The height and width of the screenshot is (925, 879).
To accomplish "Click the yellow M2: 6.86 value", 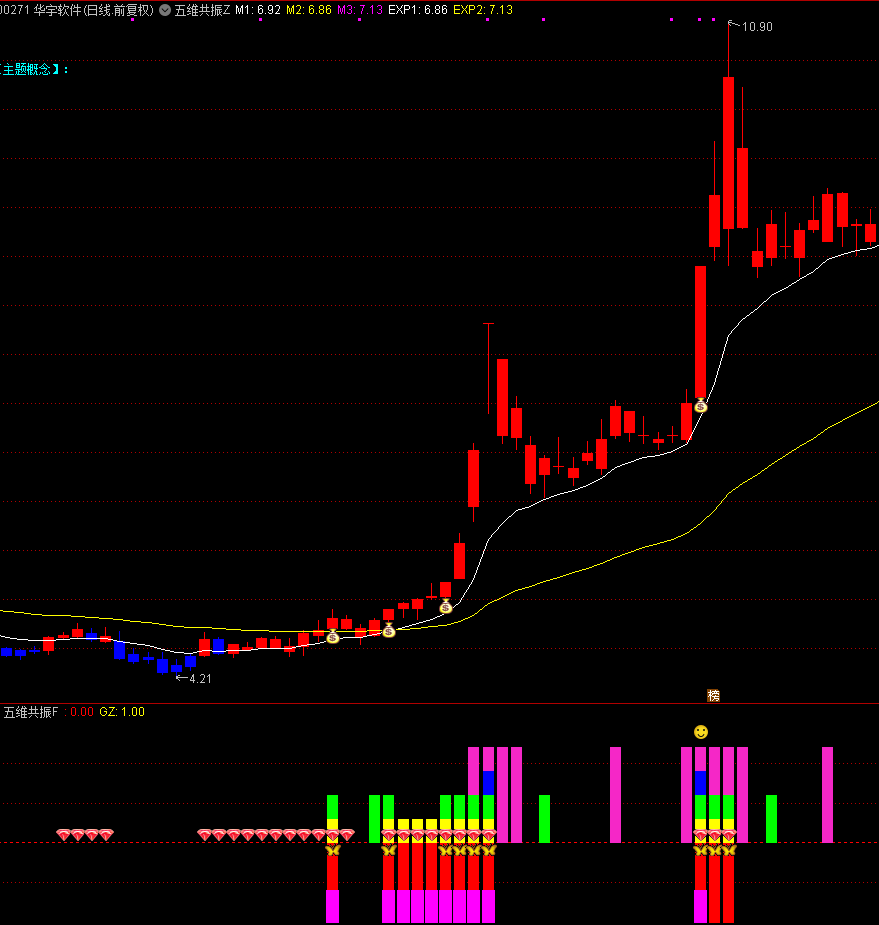I will 309,10.
